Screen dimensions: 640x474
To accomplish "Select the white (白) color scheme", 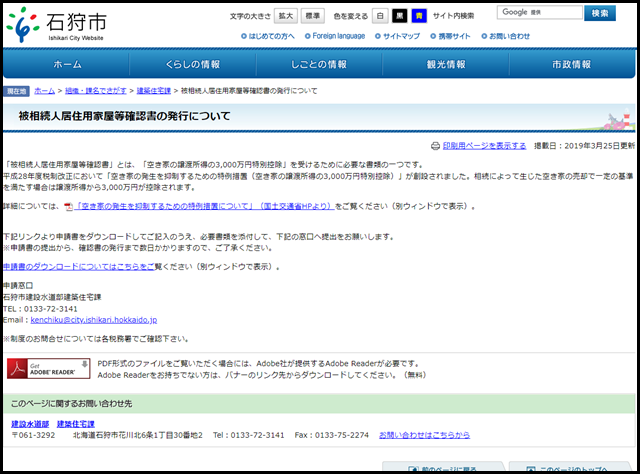I will point(380,16).
